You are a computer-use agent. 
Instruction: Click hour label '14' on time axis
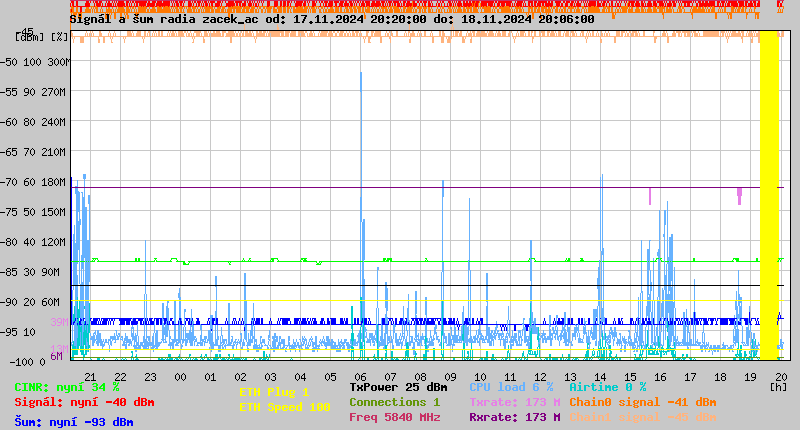[601, 377]
